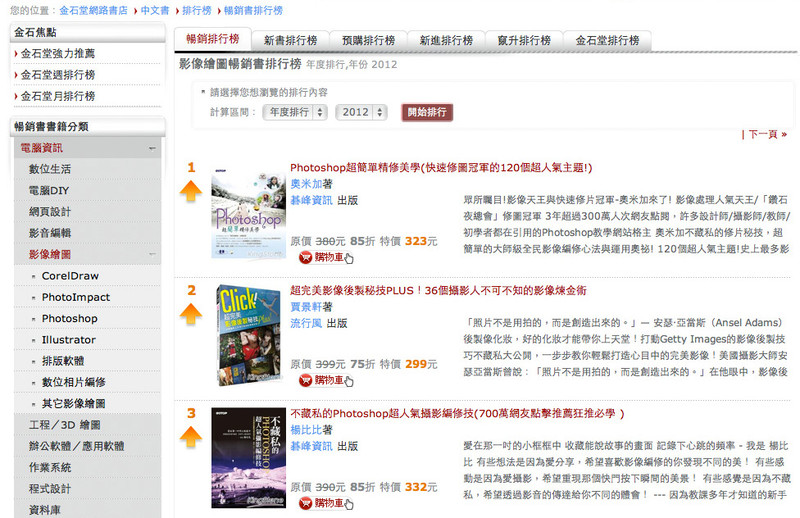800x518 pixels.
Task: Open 金石堂強力推薦 in sidebar
Action: (x=58, y=54)
